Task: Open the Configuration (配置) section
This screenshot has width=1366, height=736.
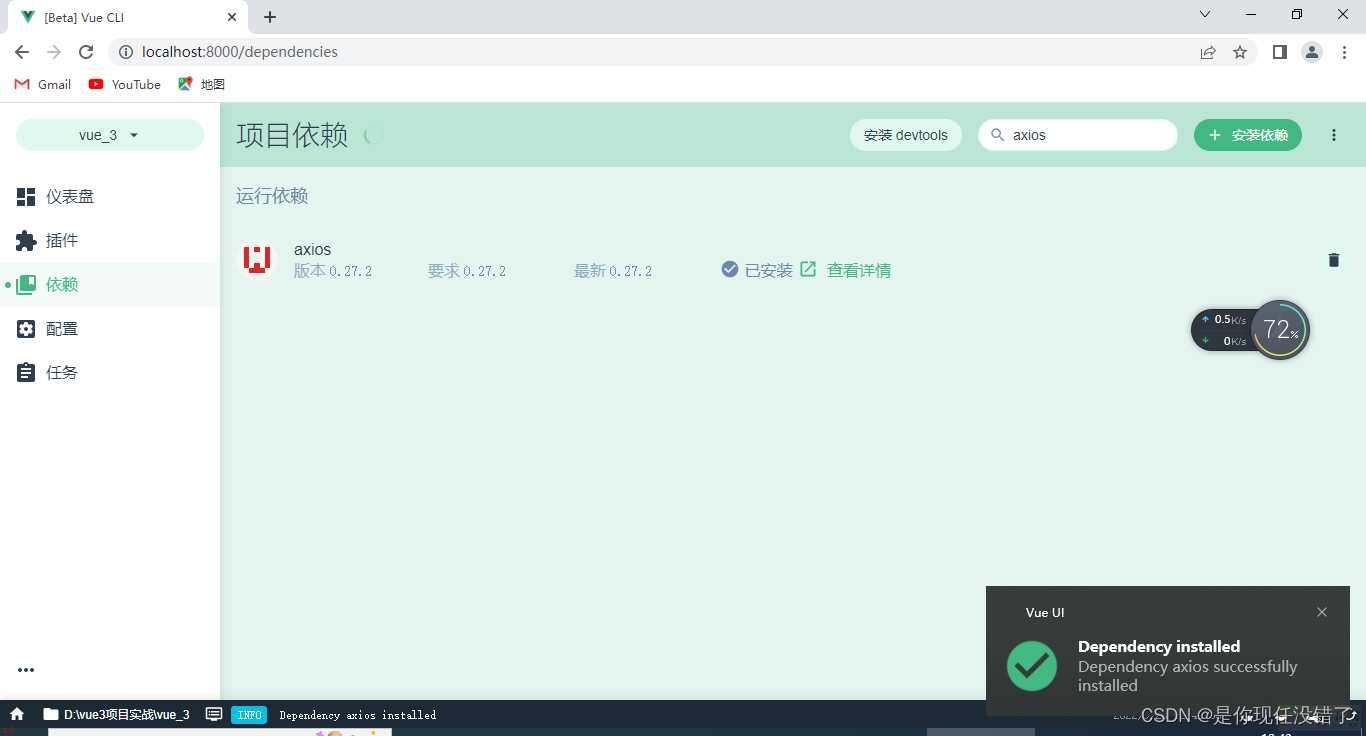Action: pyautogui.click(x=110, y=329)
